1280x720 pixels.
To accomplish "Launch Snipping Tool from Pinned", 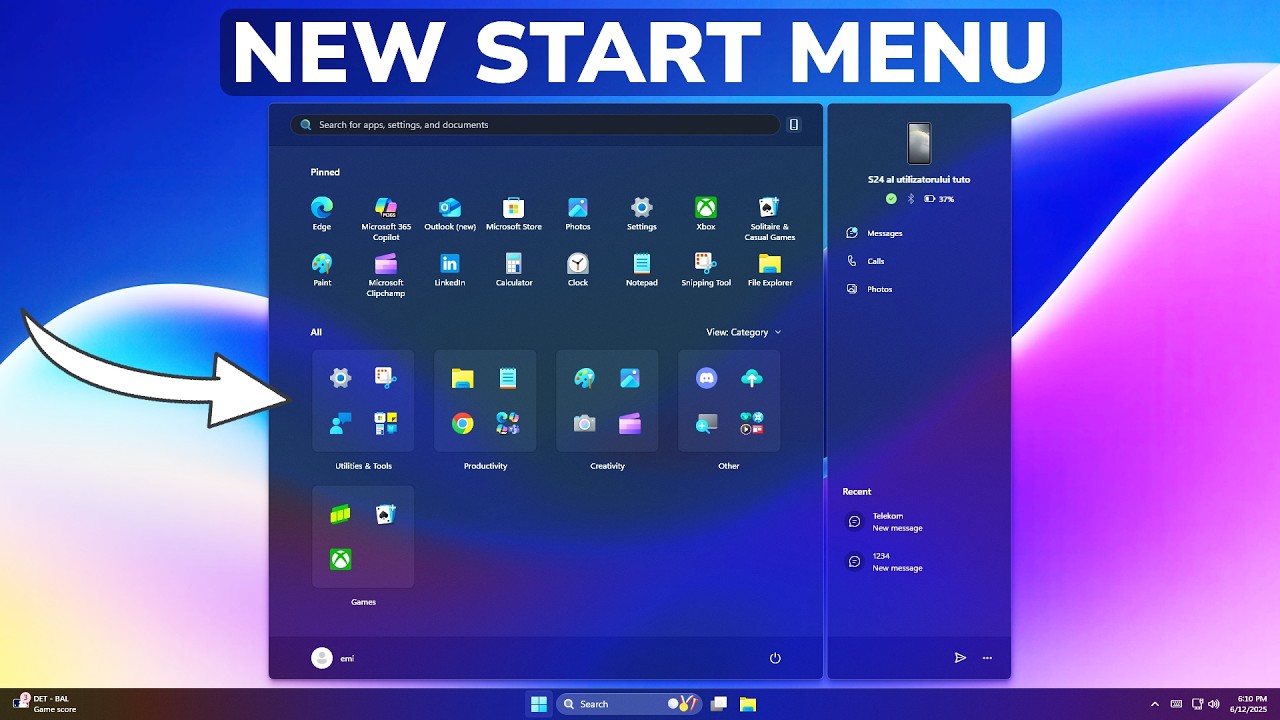I will pyautogui.click(x=706, y=269).
